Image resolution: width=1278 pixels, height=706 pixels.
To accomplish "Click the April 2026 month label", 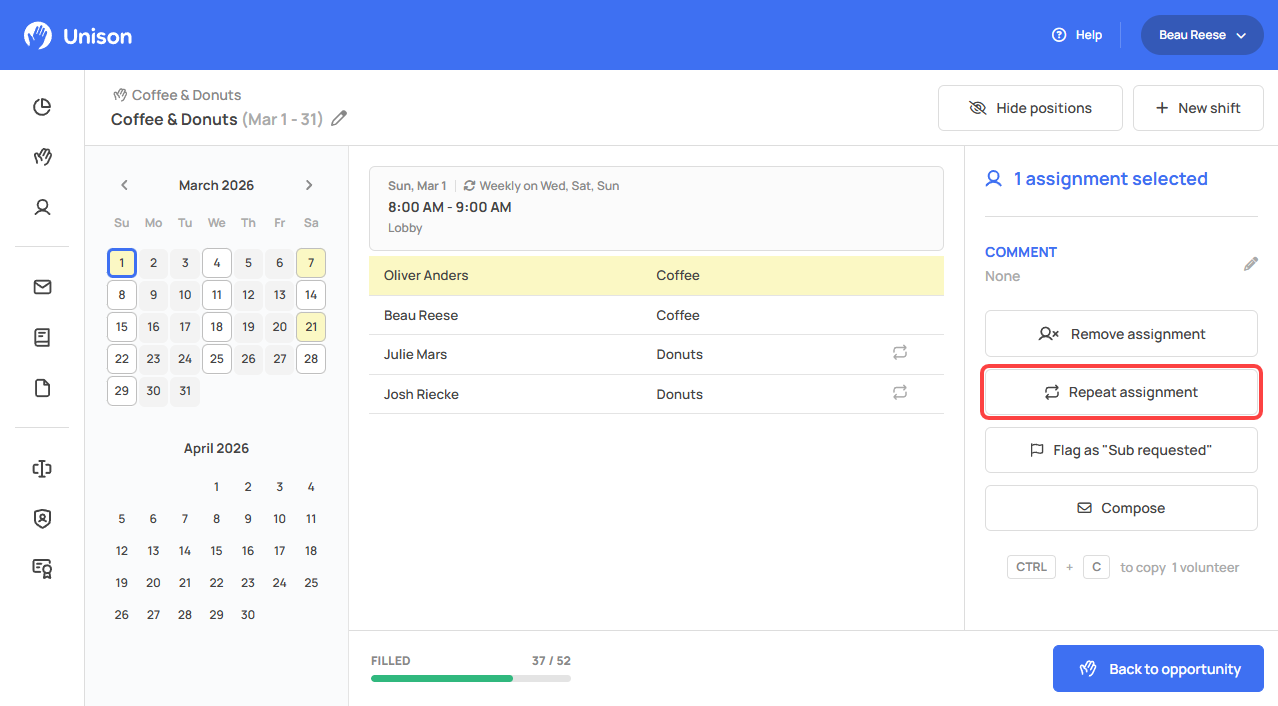I will [216, 448].
